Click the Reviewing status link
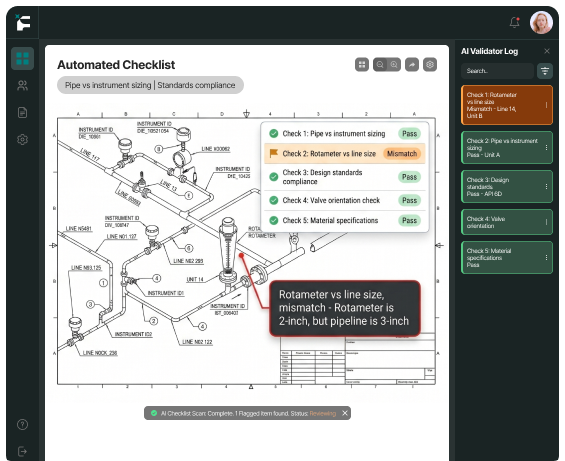 pos(322,413)
